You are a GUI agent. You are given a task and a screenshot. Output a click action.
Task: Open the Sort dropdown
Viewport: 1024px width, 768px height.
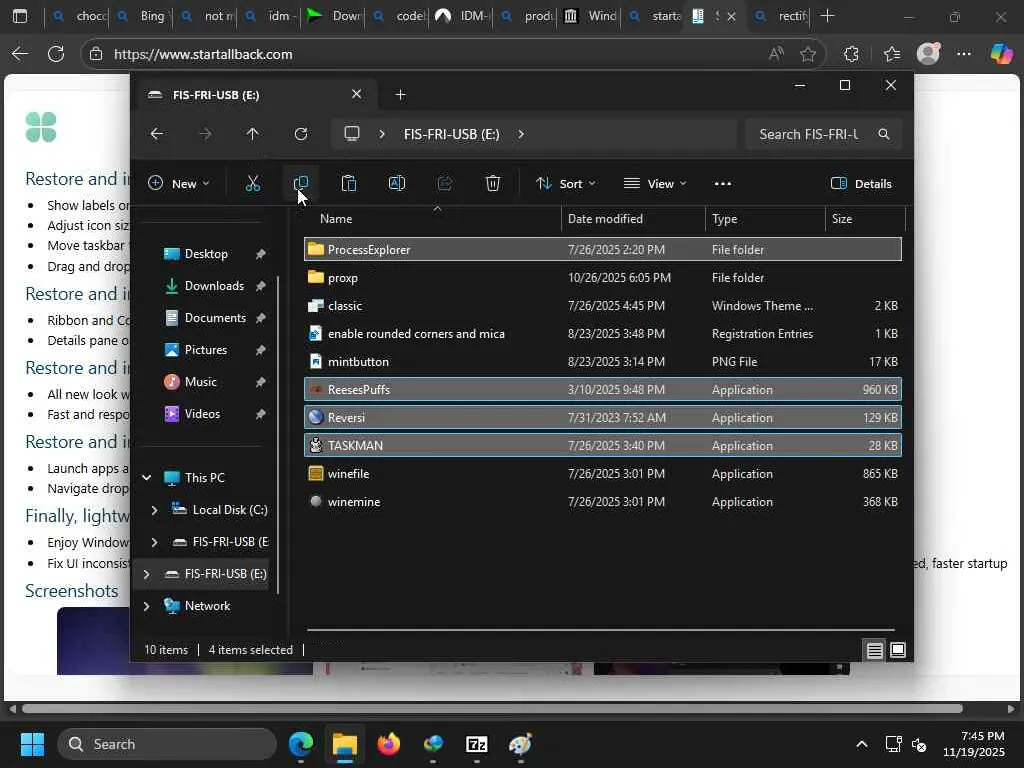point(565,183)
